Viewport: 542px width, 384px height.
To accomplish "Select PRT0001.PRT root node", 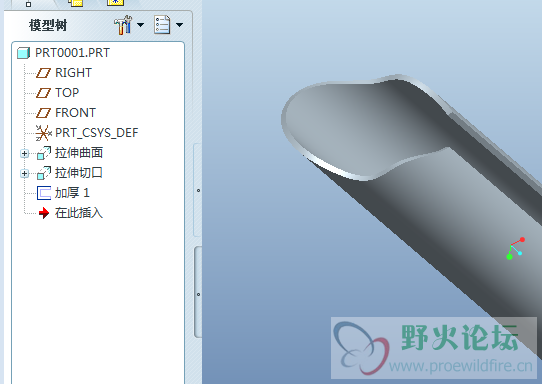I will [72, 53].
